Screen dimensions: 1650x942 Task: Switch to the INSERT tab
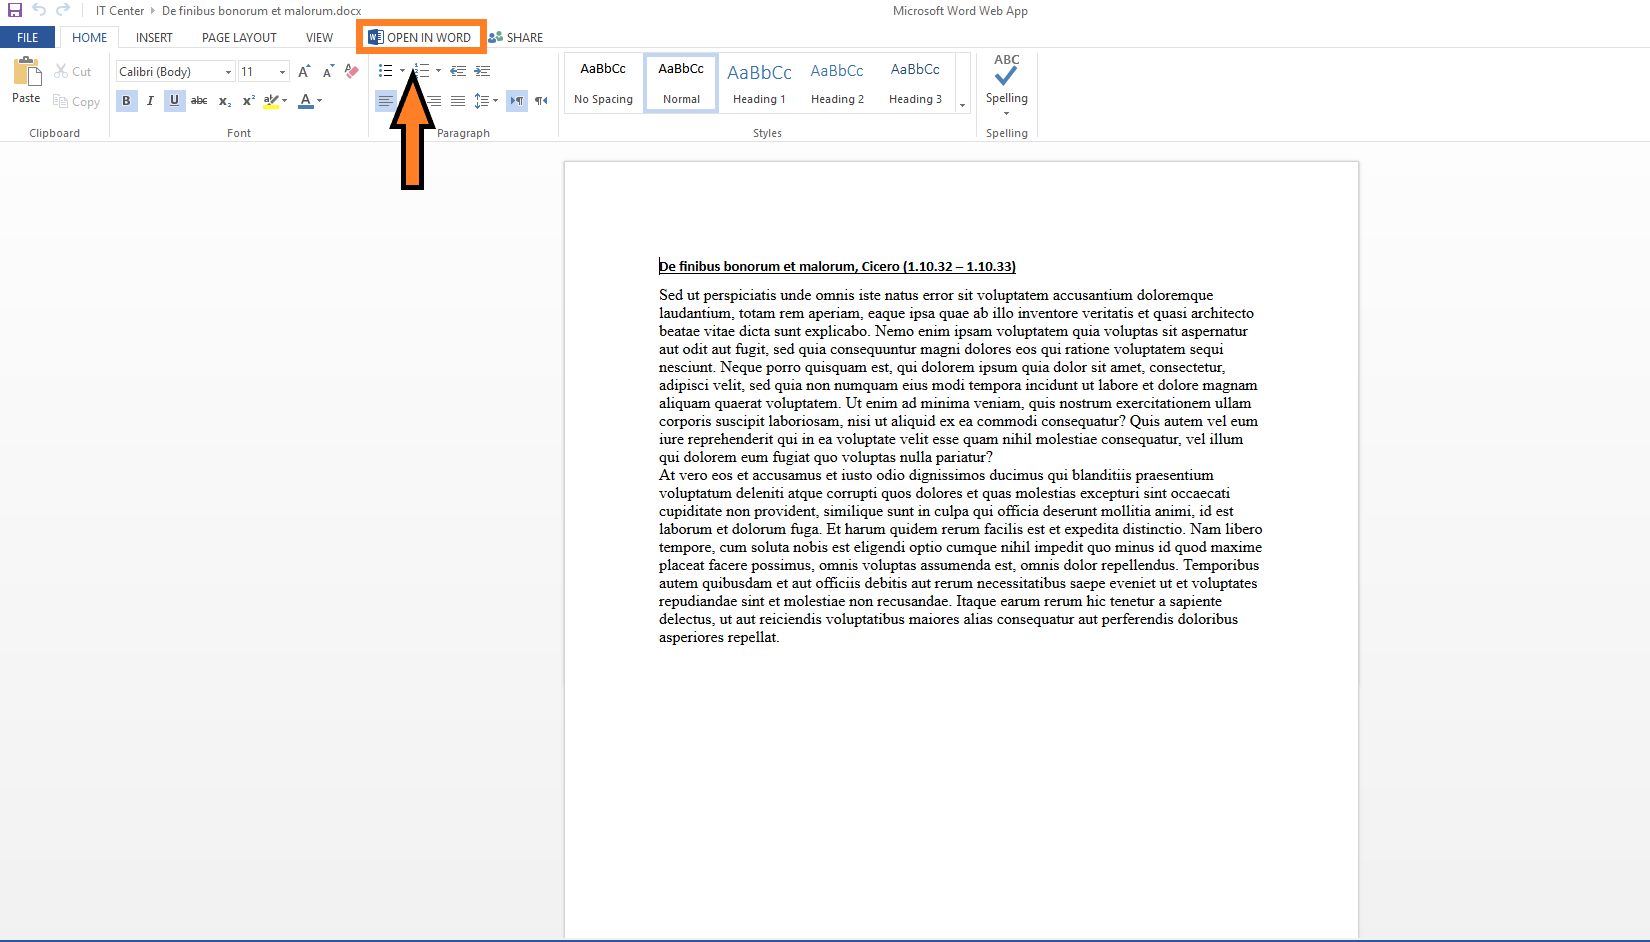pyautogui.click(x=154, y=37)
